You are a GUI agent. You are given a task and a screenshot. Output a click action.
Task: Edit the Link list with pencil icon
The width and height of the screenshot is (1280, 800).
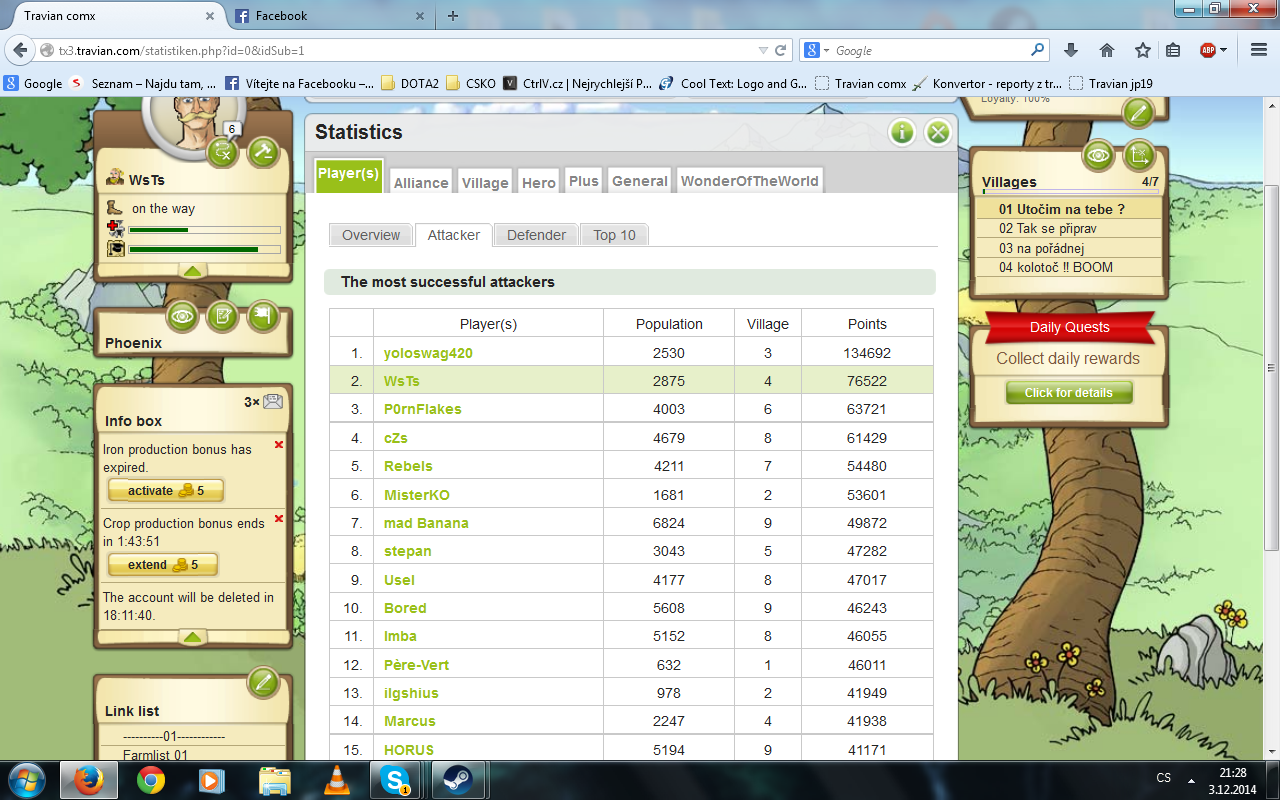[263, 683]
